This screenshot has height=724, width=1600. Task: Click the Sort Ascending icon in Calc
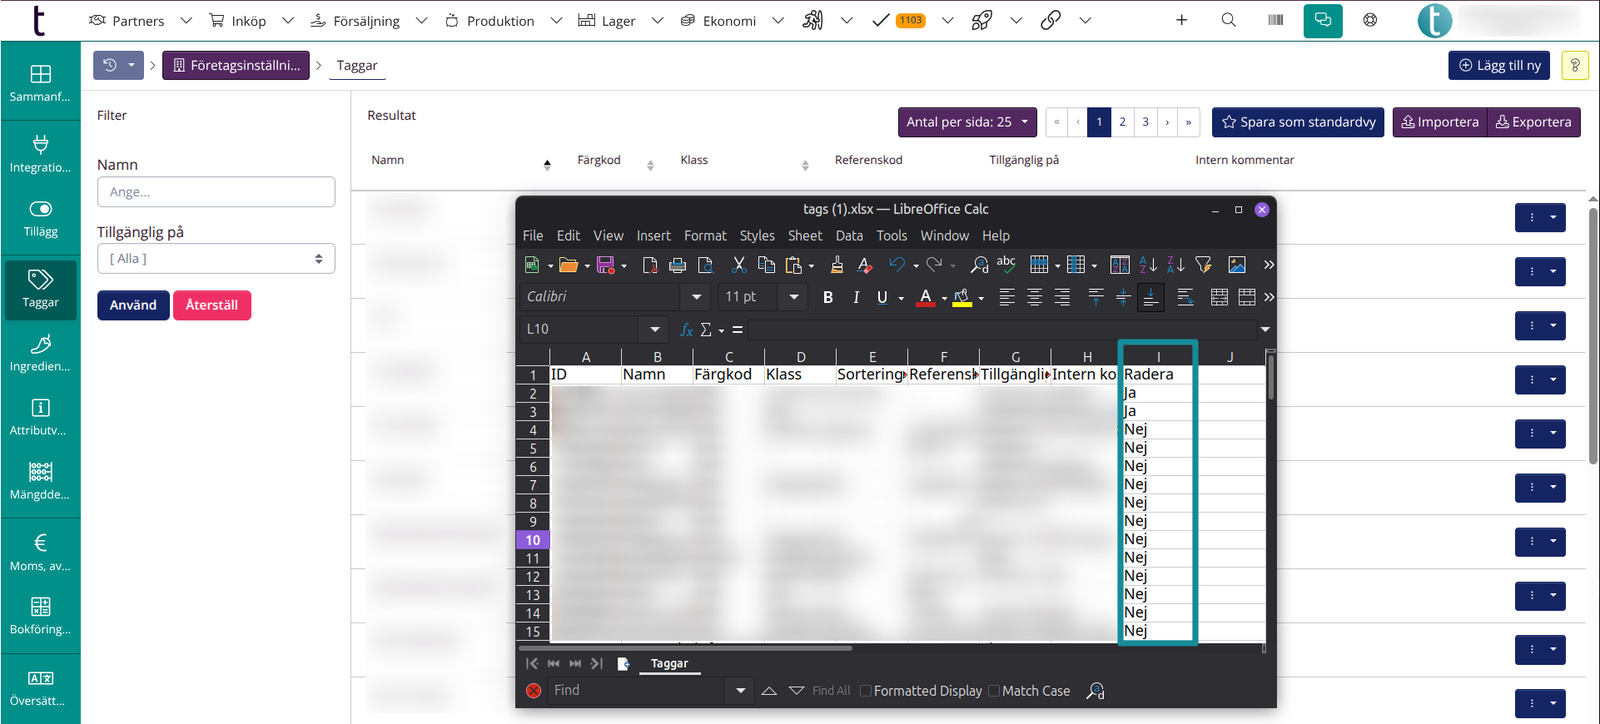pos(1148,265)
